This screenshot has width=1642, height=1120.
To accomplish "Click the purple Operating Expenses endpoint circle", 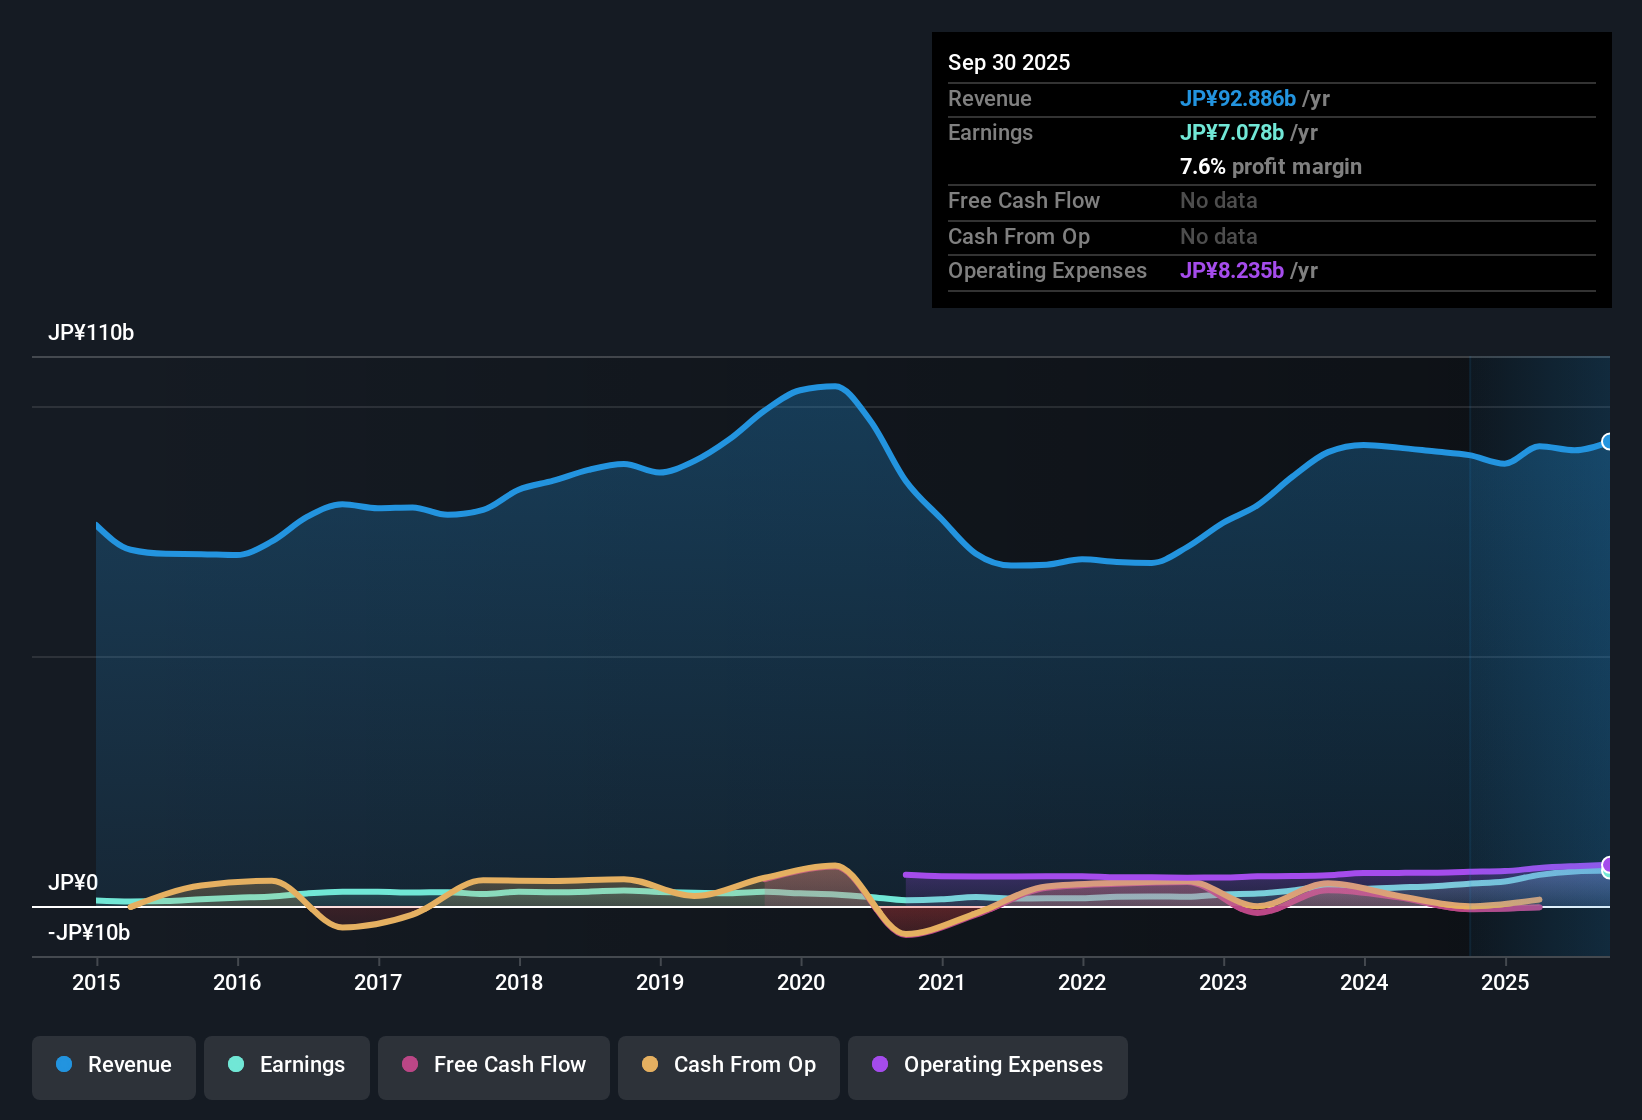I will pos(1608,866).
